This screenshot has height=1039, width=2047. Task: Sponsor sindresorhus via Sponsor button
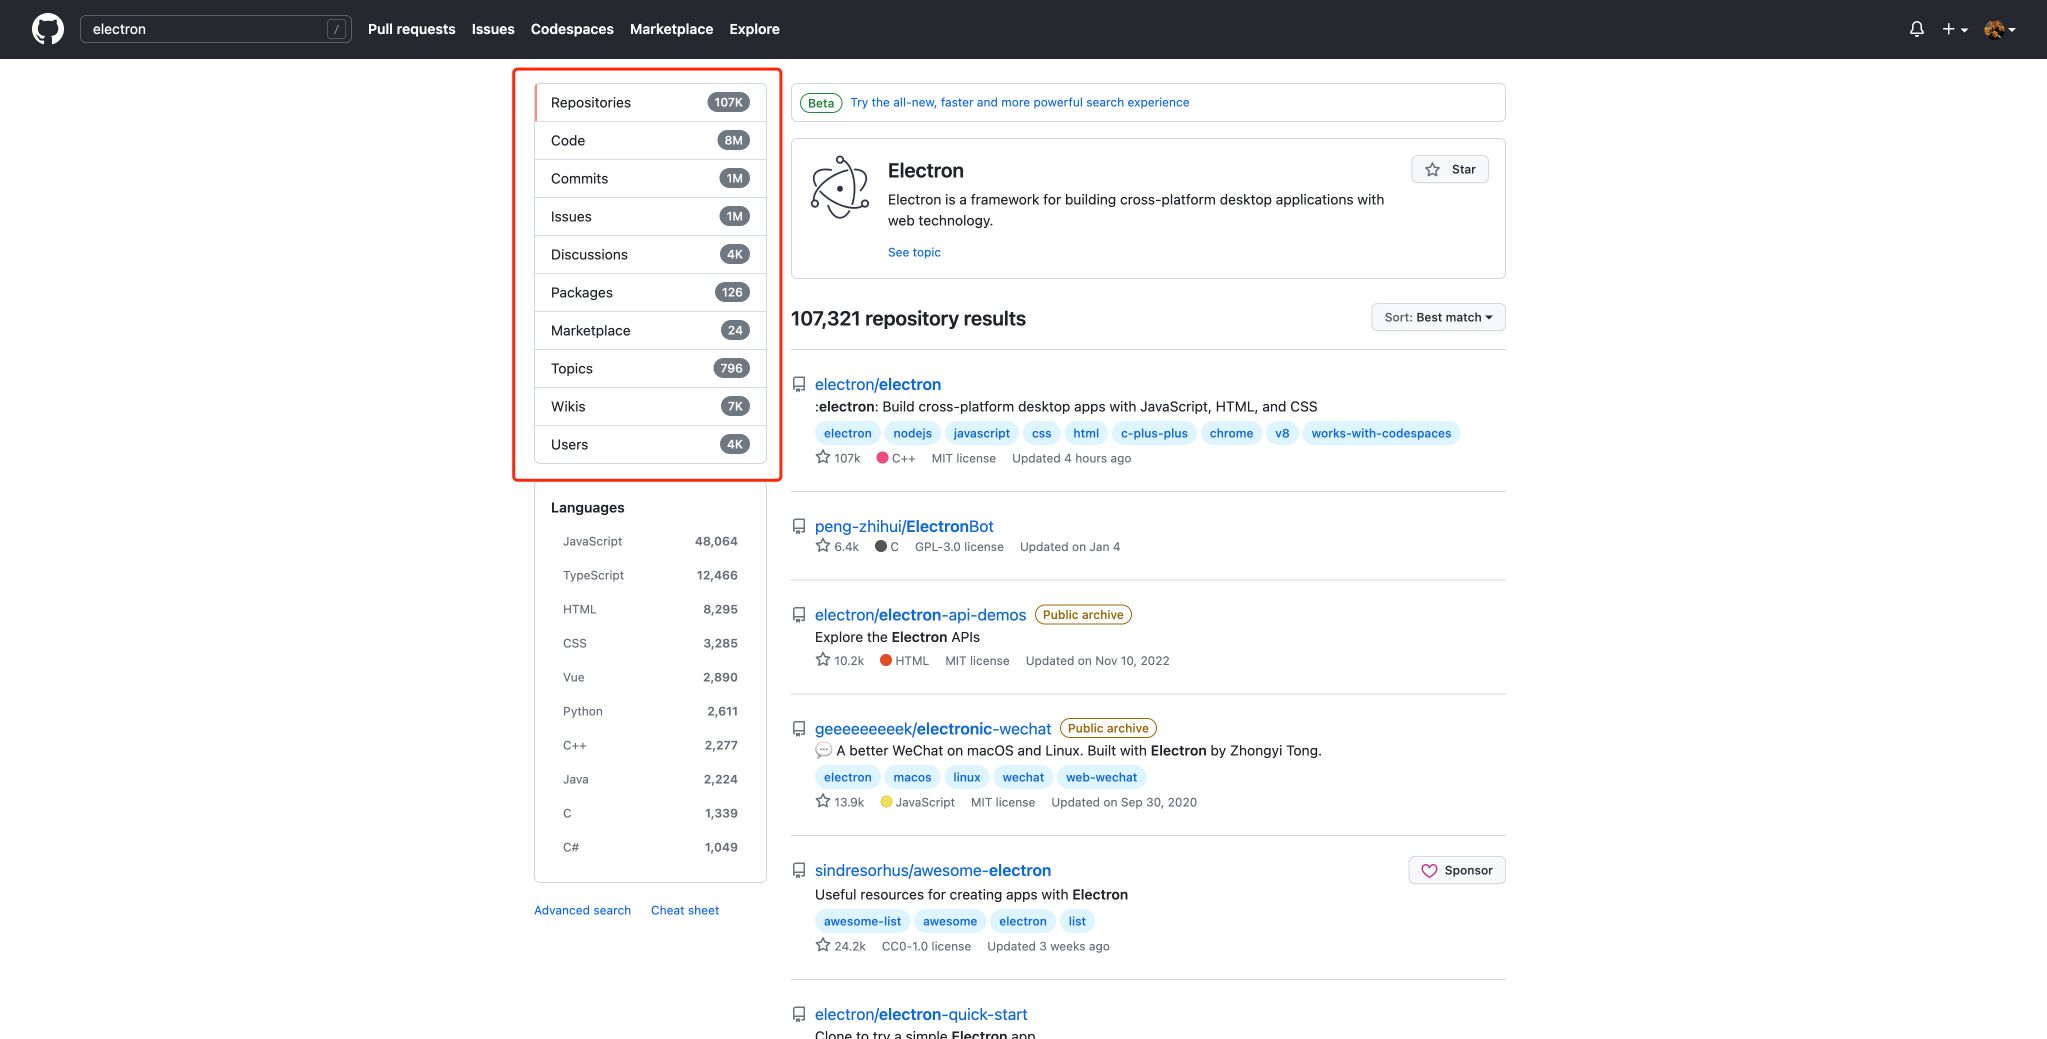pos(1457,870)
